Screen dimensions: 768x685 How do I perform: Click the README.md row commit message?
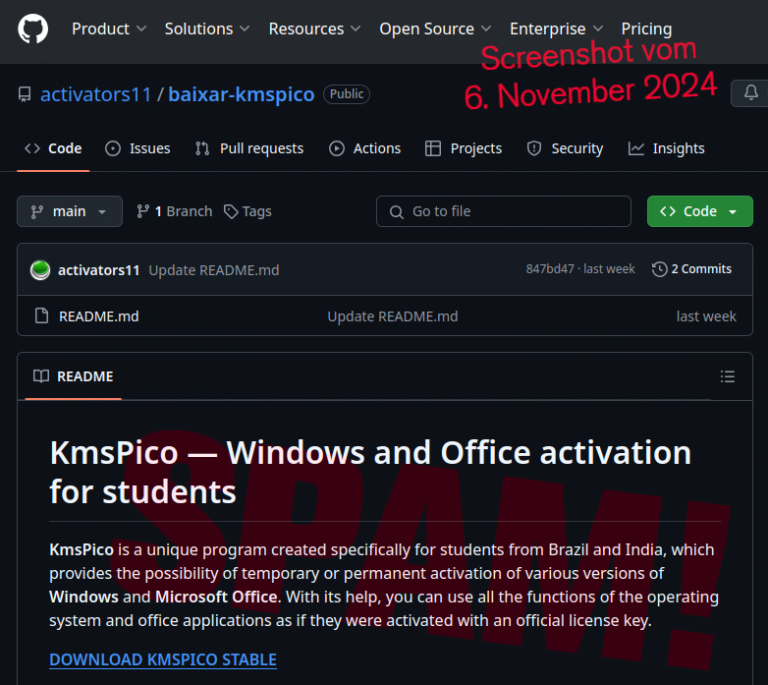coord(393,316)
